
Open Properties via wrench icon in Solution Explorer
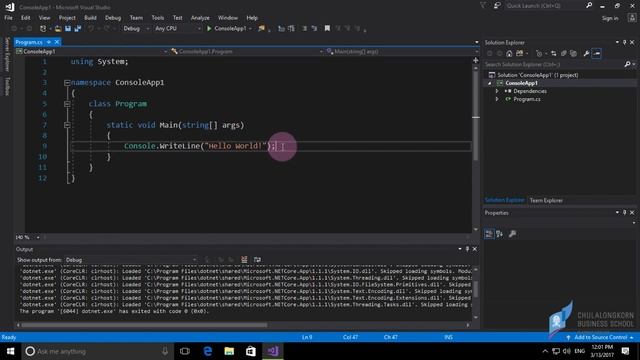pos(587,53)
